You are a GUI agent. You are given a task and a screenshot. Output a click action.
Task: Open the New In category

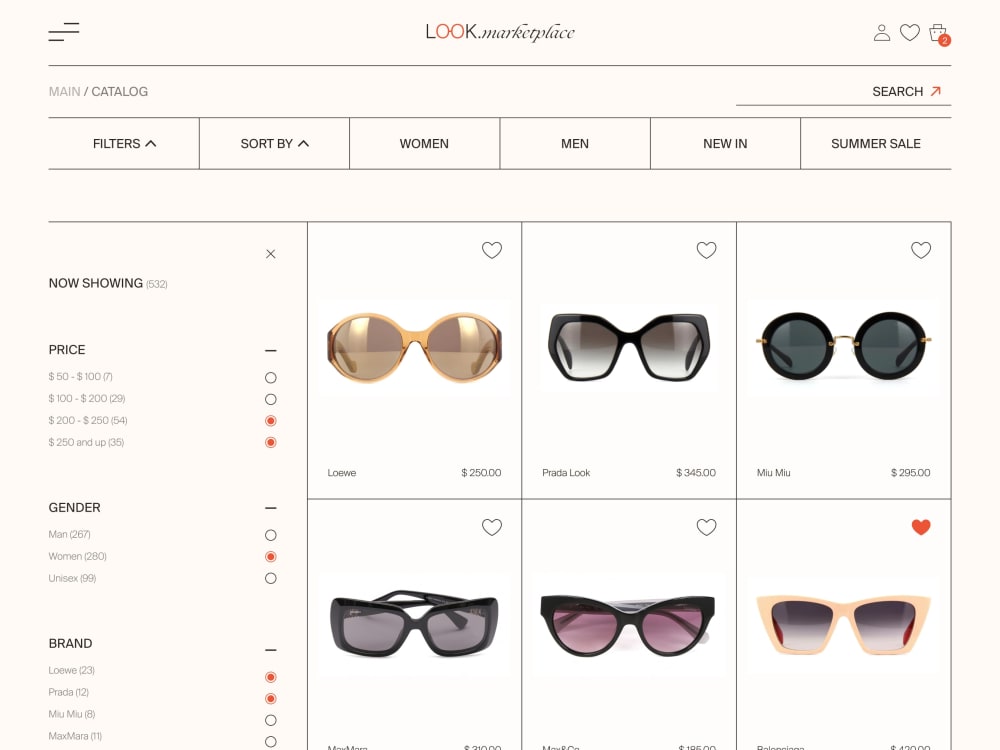(725, 143)
